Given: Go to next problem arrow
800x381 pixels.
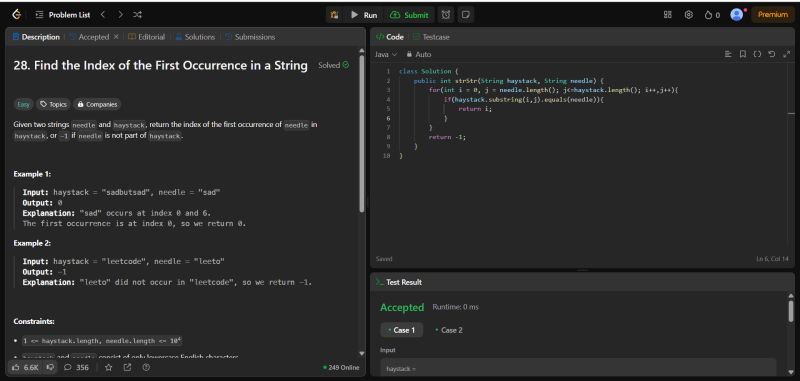Looking at the screenshot, I should pos(120,15).
